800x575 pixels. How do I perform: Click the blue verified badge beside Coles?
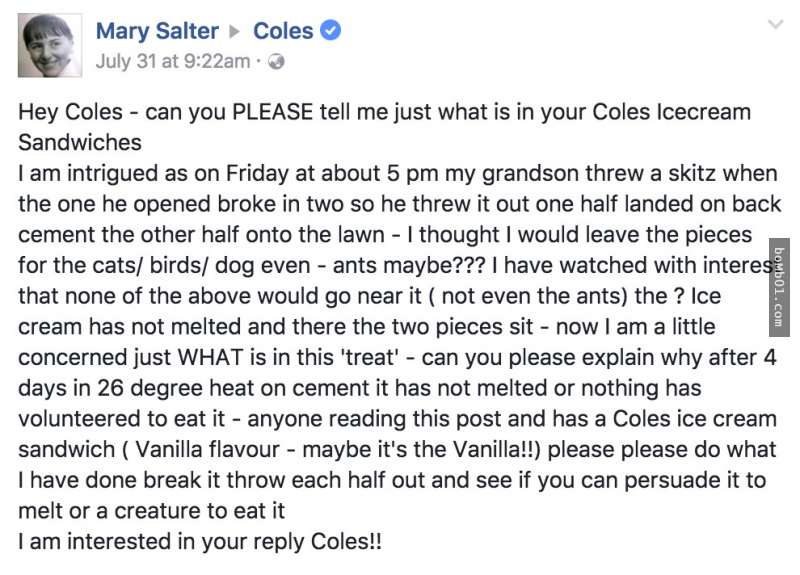click(x=330, y=31)
